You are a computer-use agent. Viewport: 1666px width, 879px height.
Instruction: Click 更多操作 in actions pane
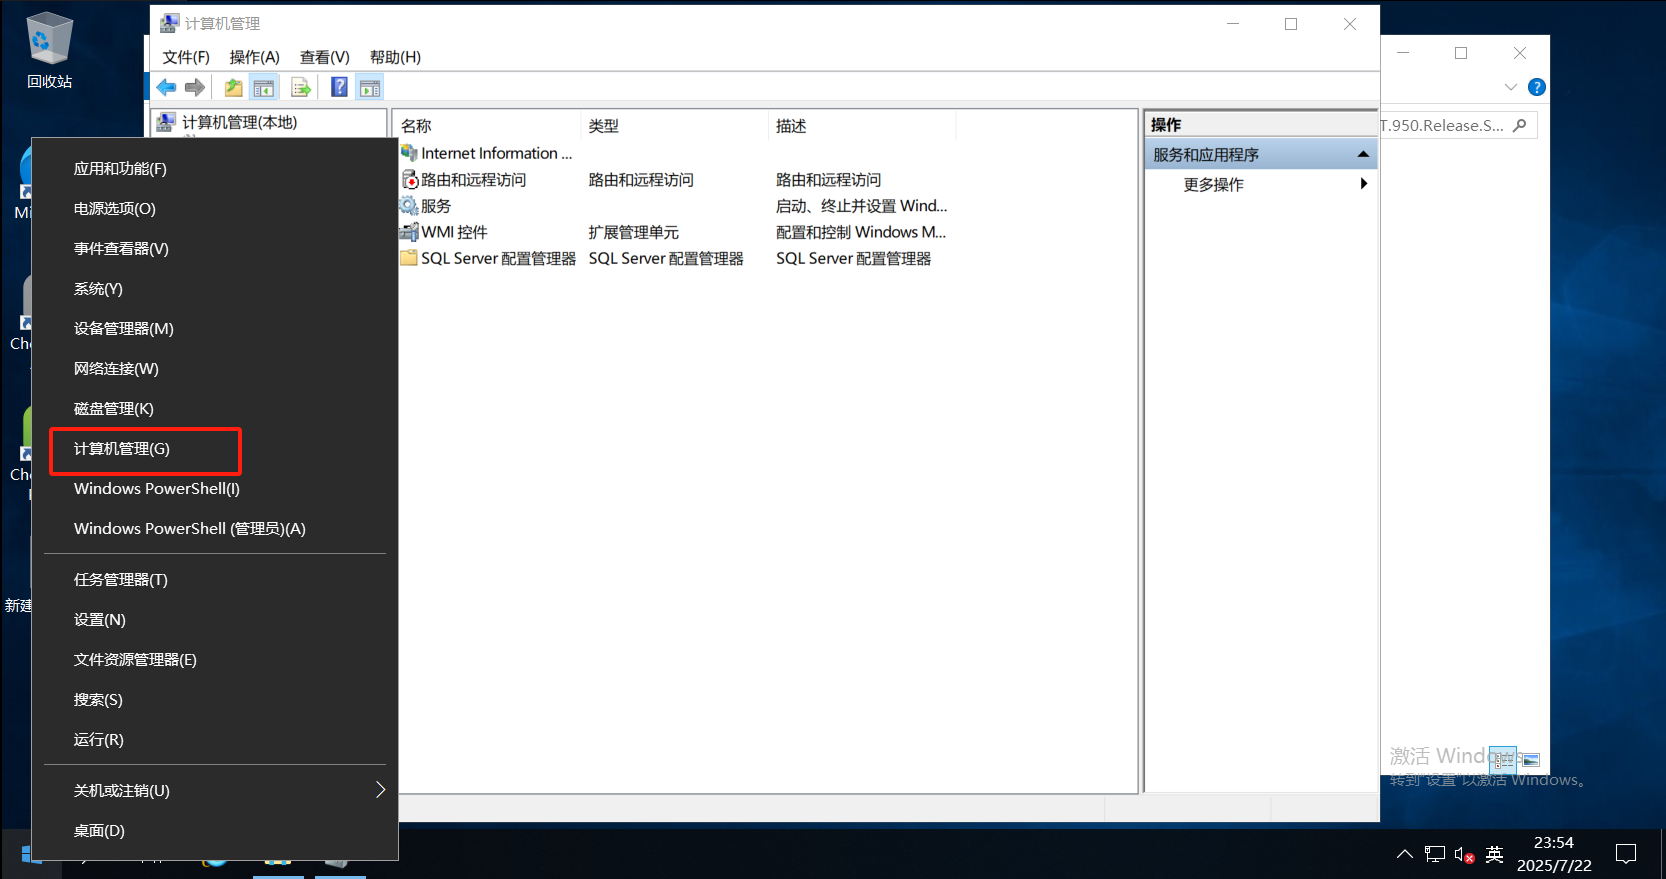click(x=1214, y=184)
